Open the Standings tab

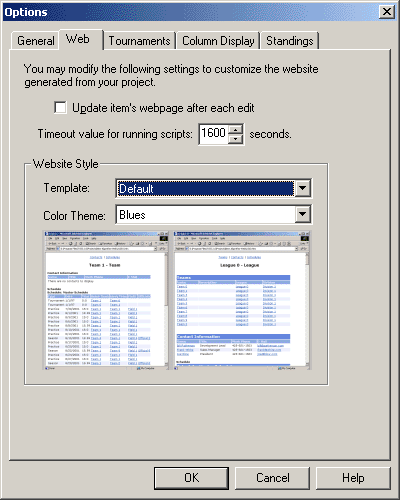(290, 41)
